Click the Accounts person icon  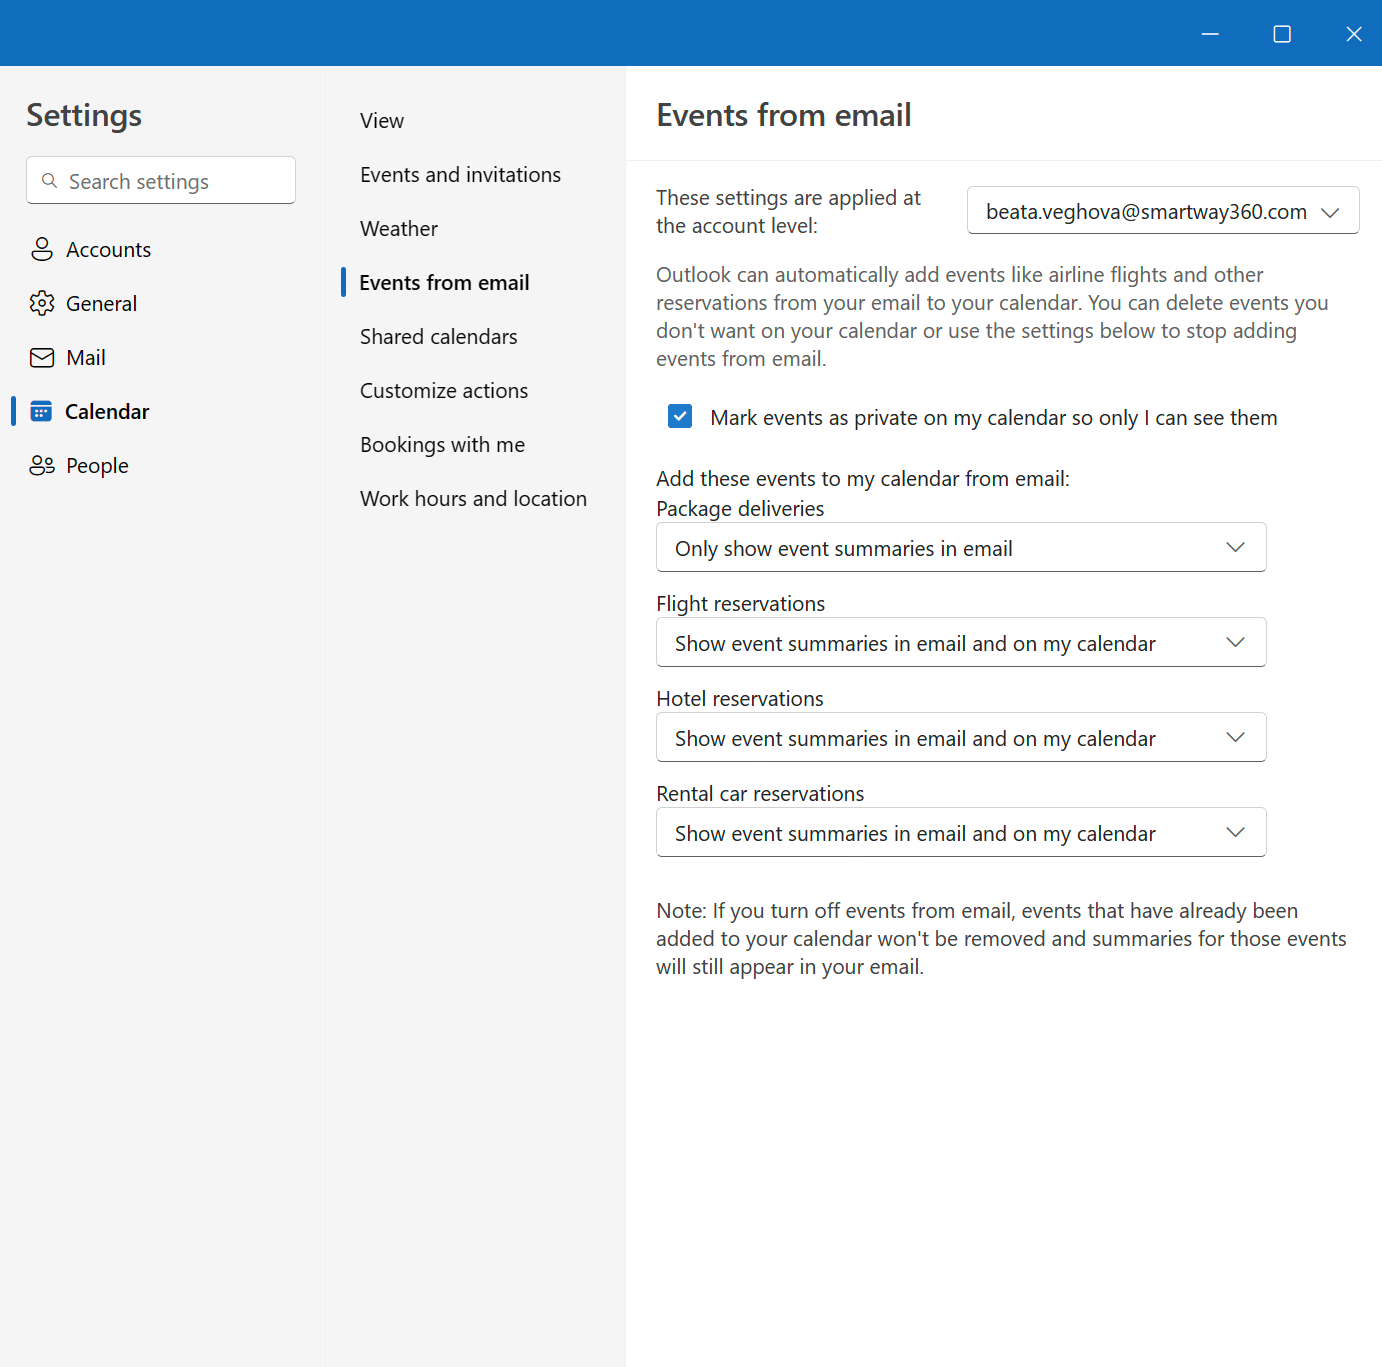pyautogui.click(x=42, y=249)
